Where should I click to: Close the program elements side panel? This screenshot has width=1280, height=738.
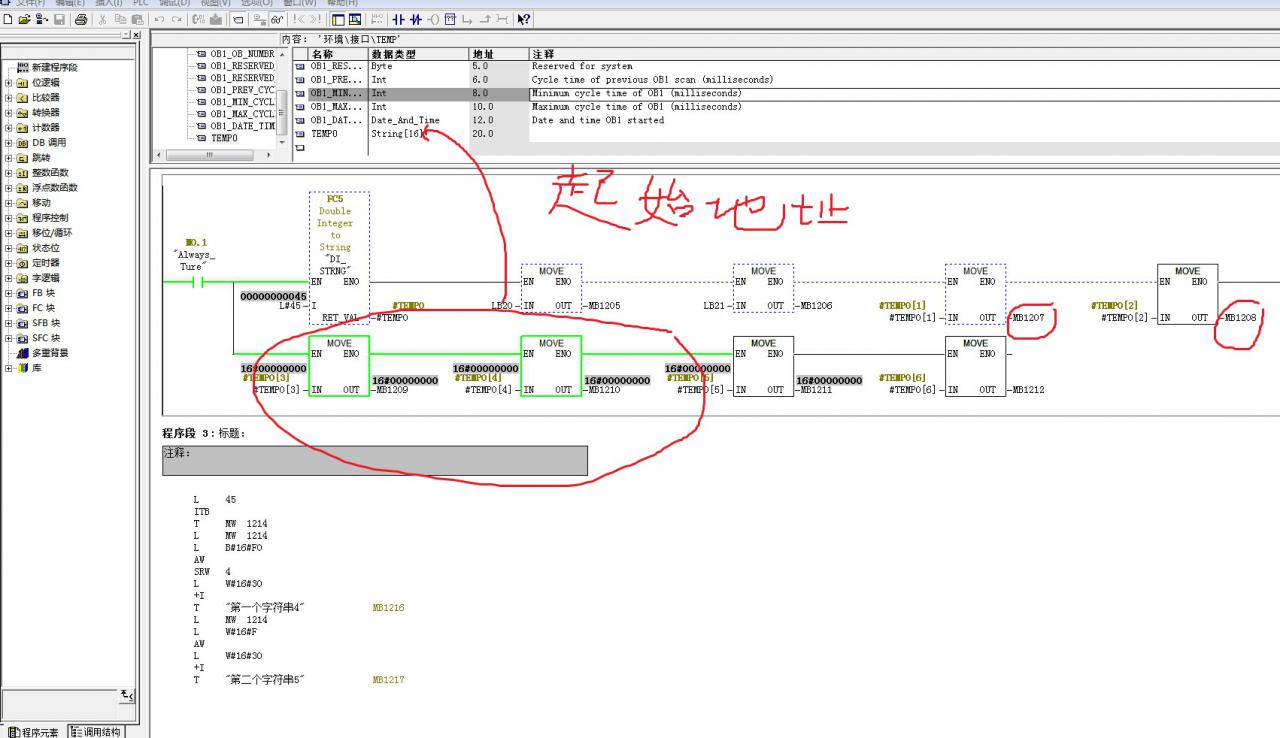pyautogui.click(x=136, y=35)
